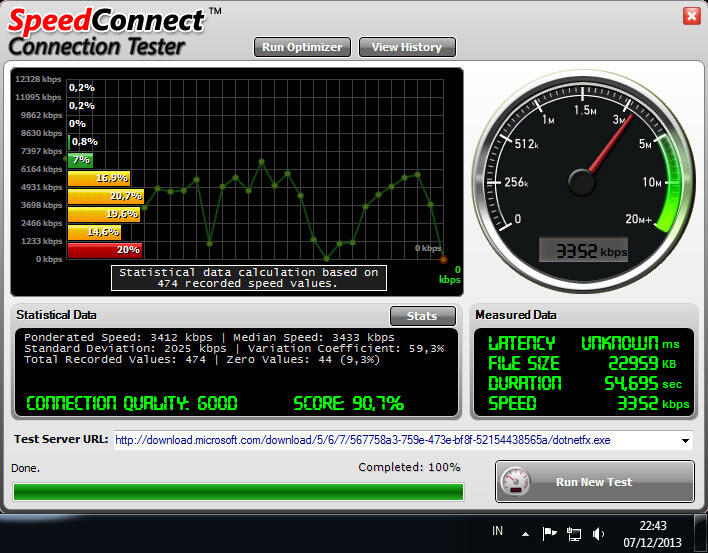708x553 pixels.
Task: Expand the Test Server URL dropdown arrow
Action: [685, 441]
